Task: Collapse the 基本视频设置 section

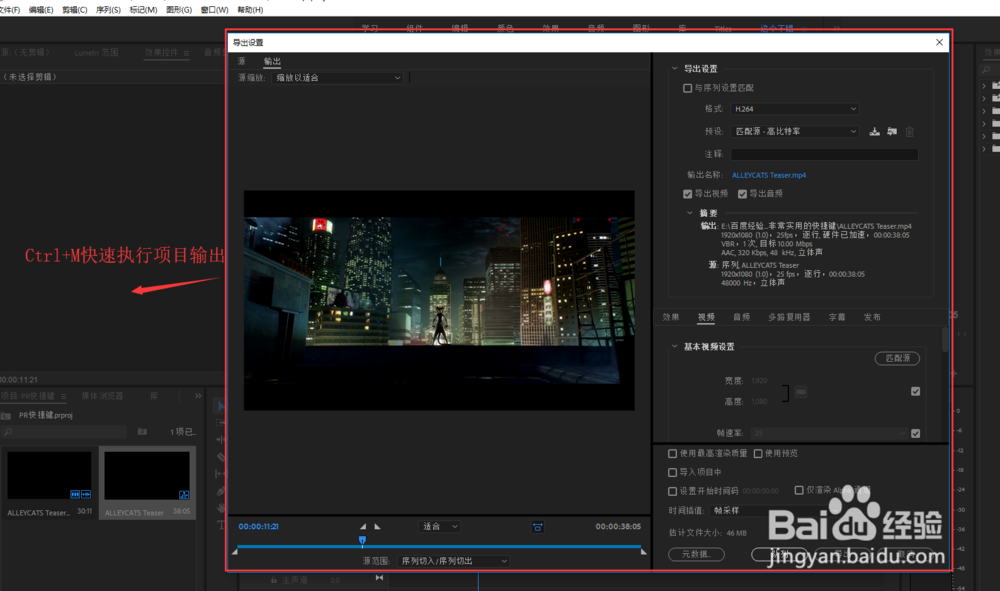Action: [x=674, y=346]
